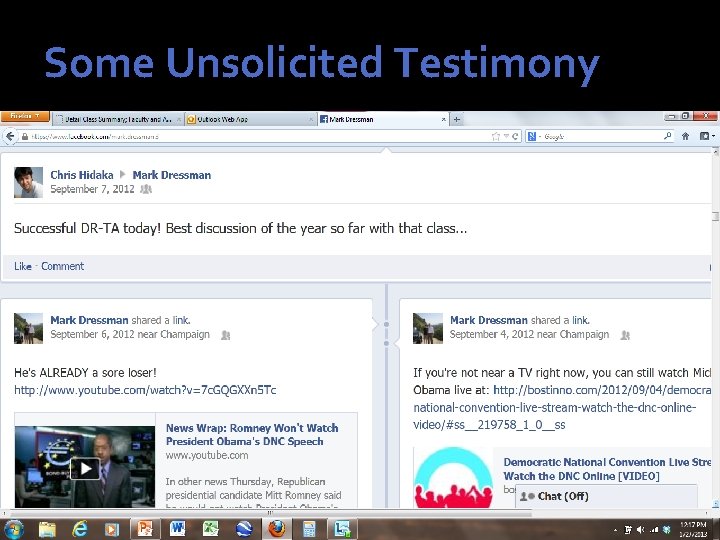Open the Windows Start button

pyautogui.click(x=13, y=529)
